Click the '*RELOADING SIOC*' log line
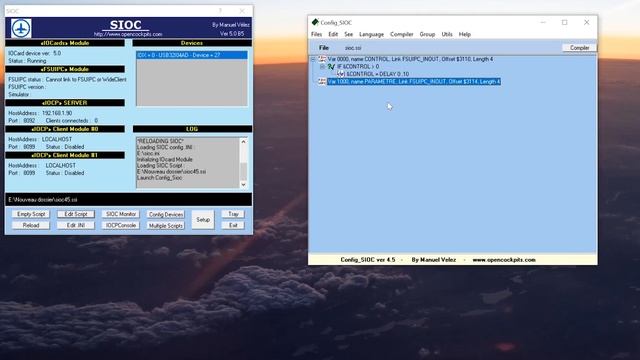This screenshot has height=360, width=640. 160,141
